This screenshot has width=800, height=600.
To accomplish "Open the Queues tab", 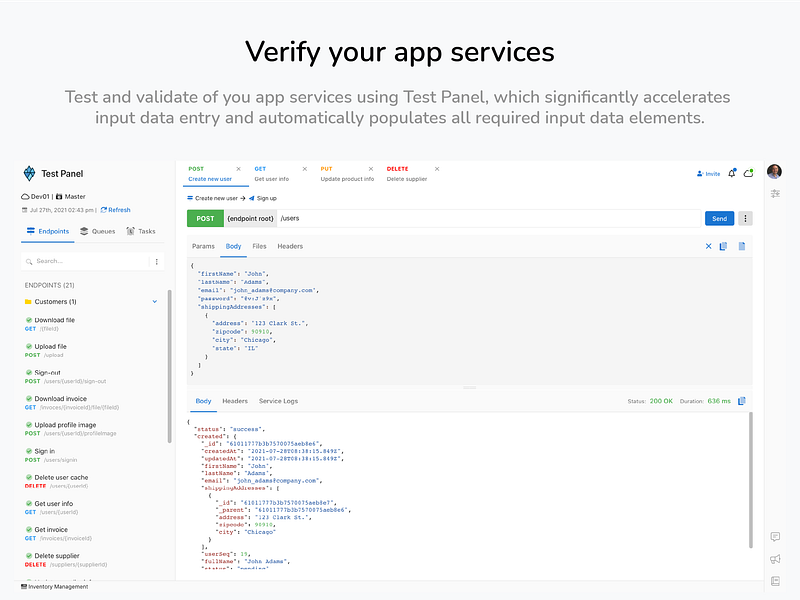I will point(97,232).
